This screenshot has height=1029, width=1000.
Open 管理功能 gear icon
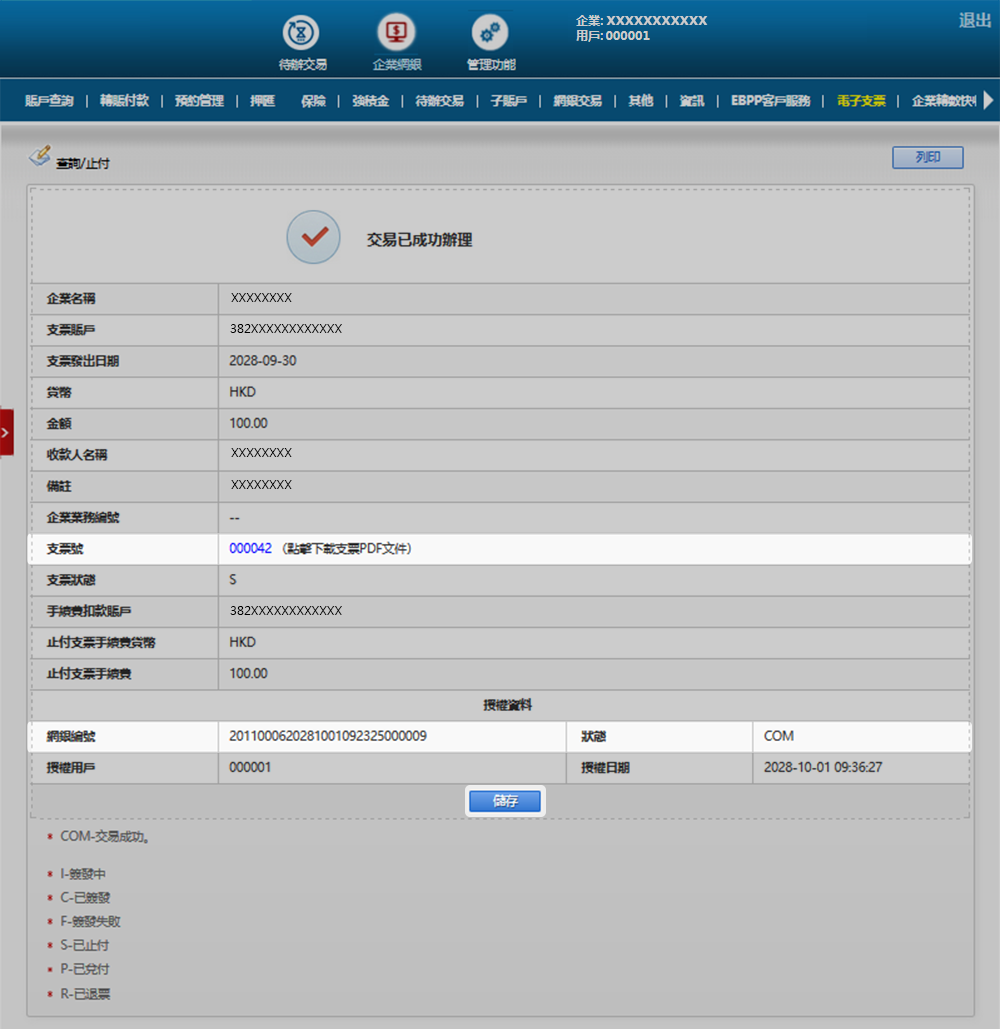pyautogui.click(x=490, y=34)
